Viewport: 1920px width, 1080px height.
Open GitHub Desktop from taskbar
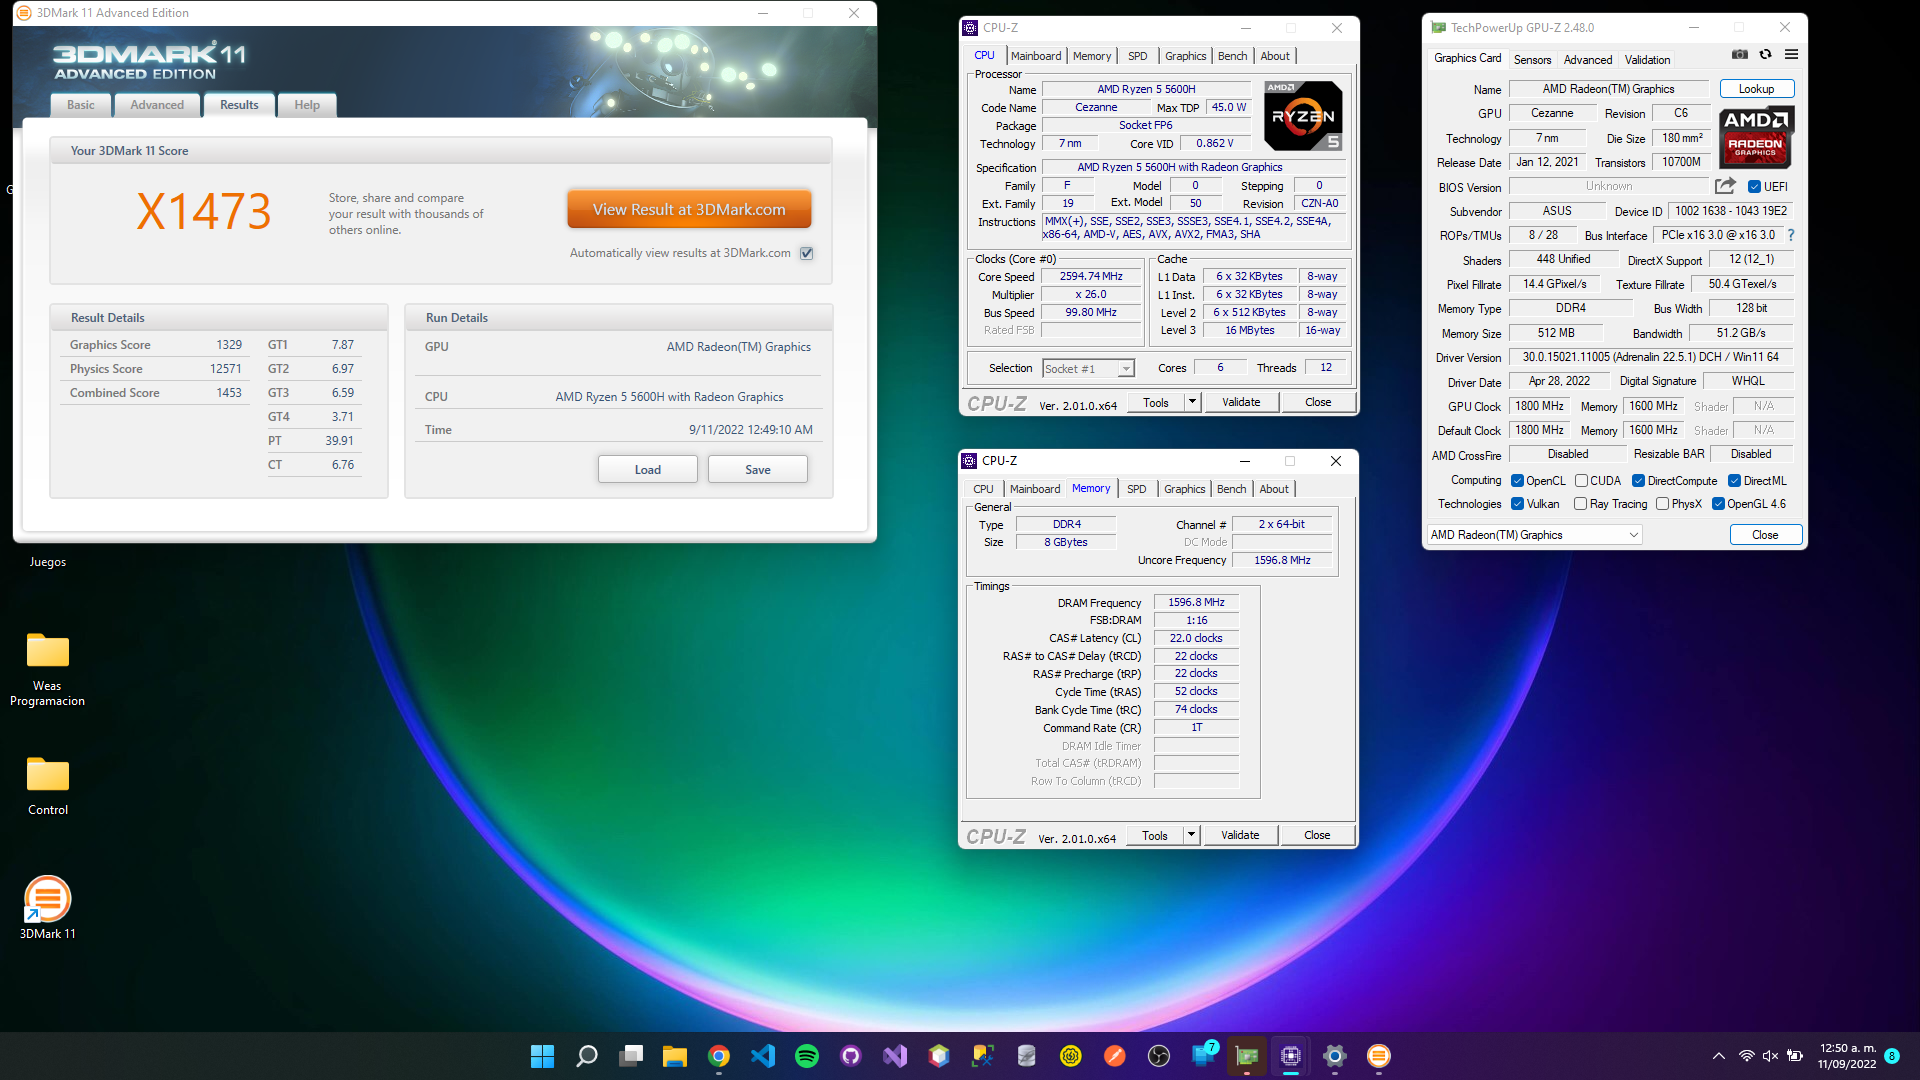tap(851, 1056)
